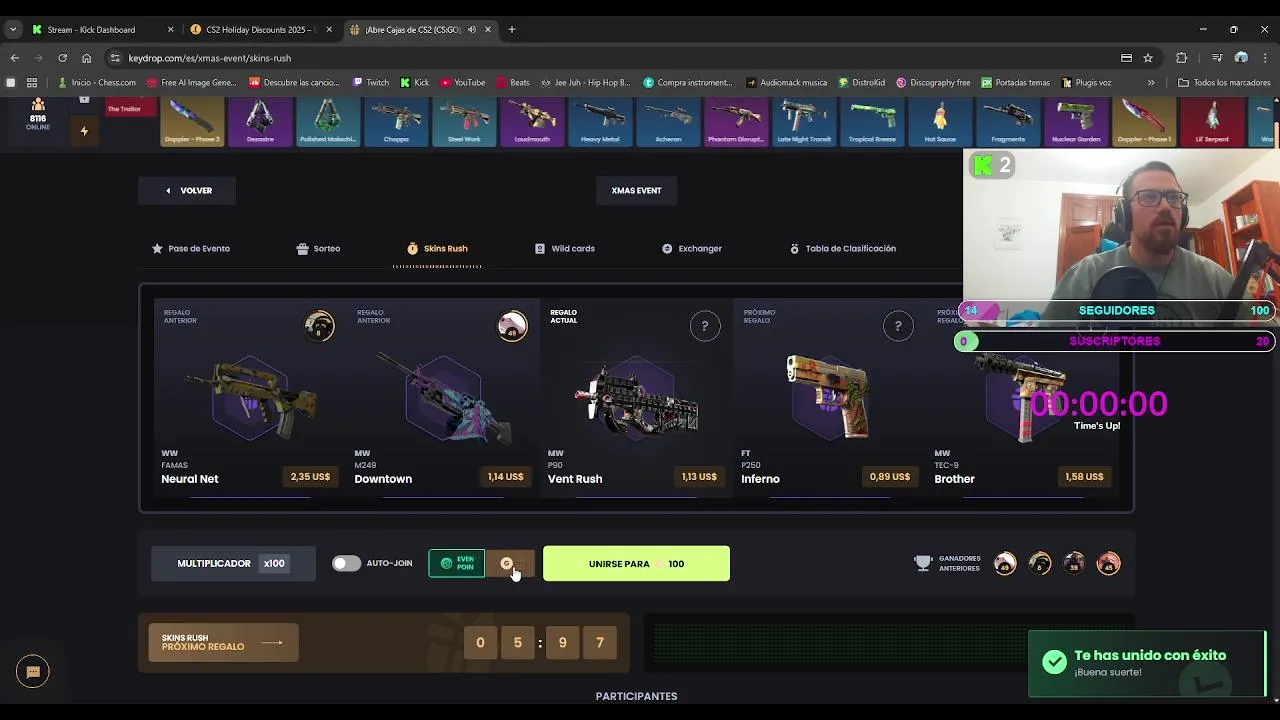1280x720 pixels.
Task: Go to browser home page
Action: click(x=86, y=58)
